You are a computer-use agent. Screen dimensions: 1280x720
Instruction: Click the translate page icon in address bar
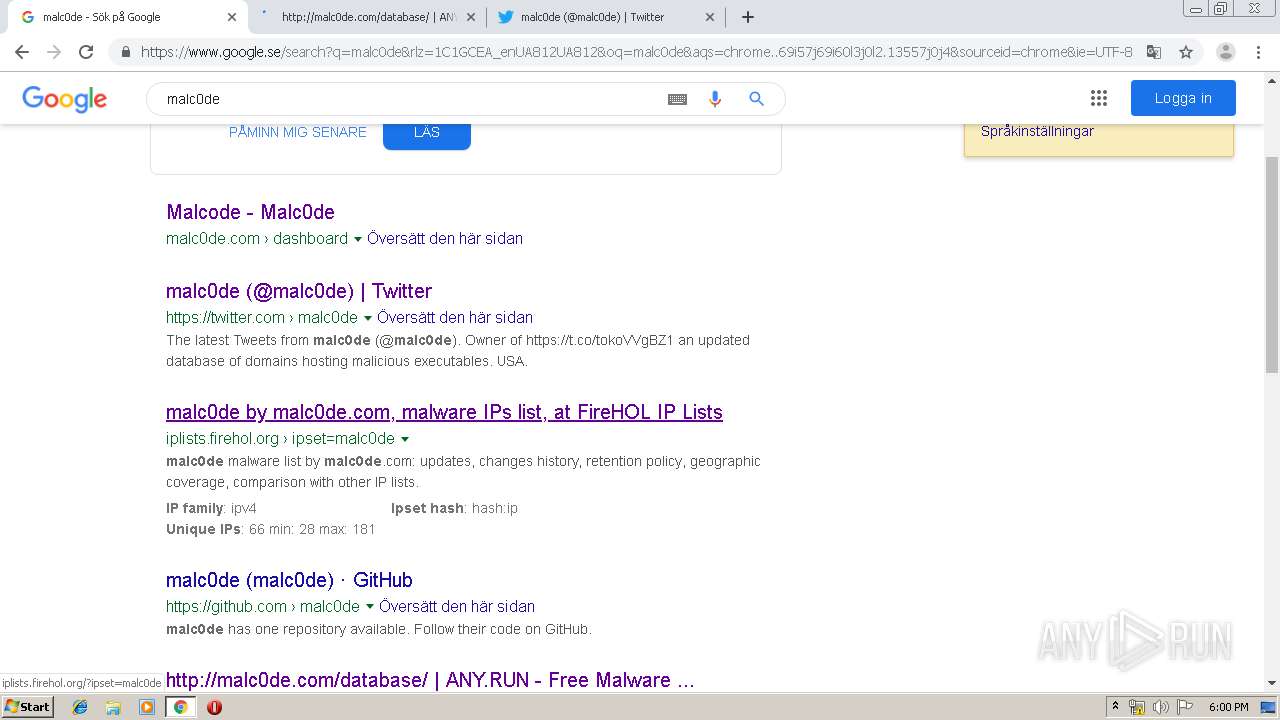click(1154, 52)
